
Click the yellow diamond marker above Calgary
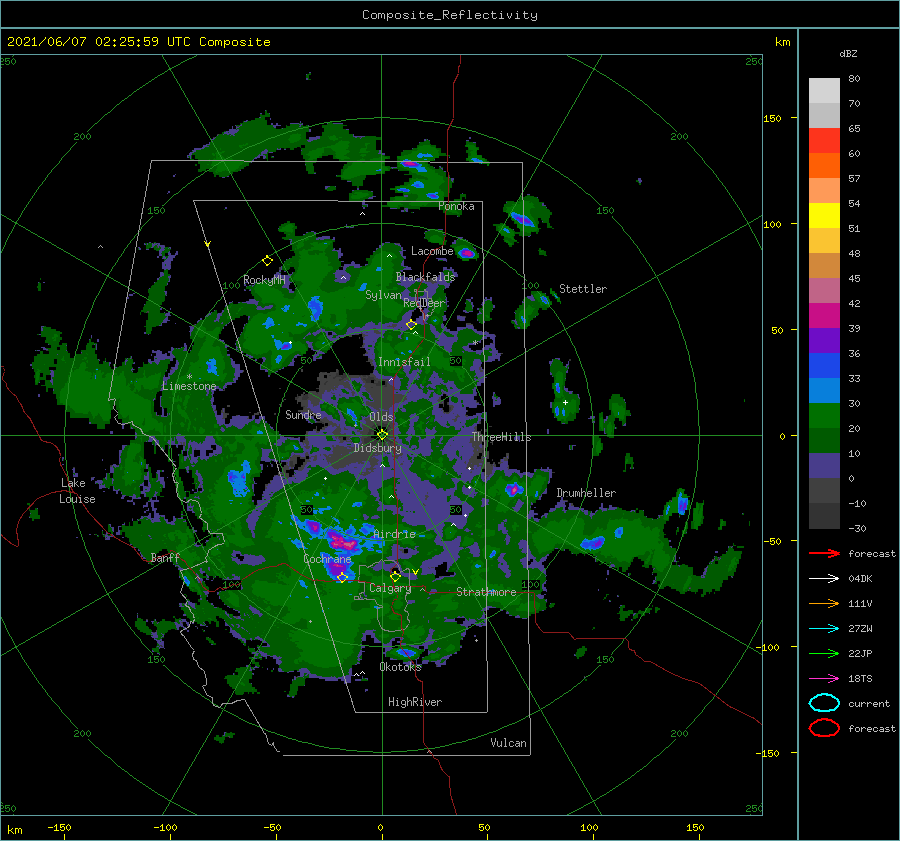(395, 576)
